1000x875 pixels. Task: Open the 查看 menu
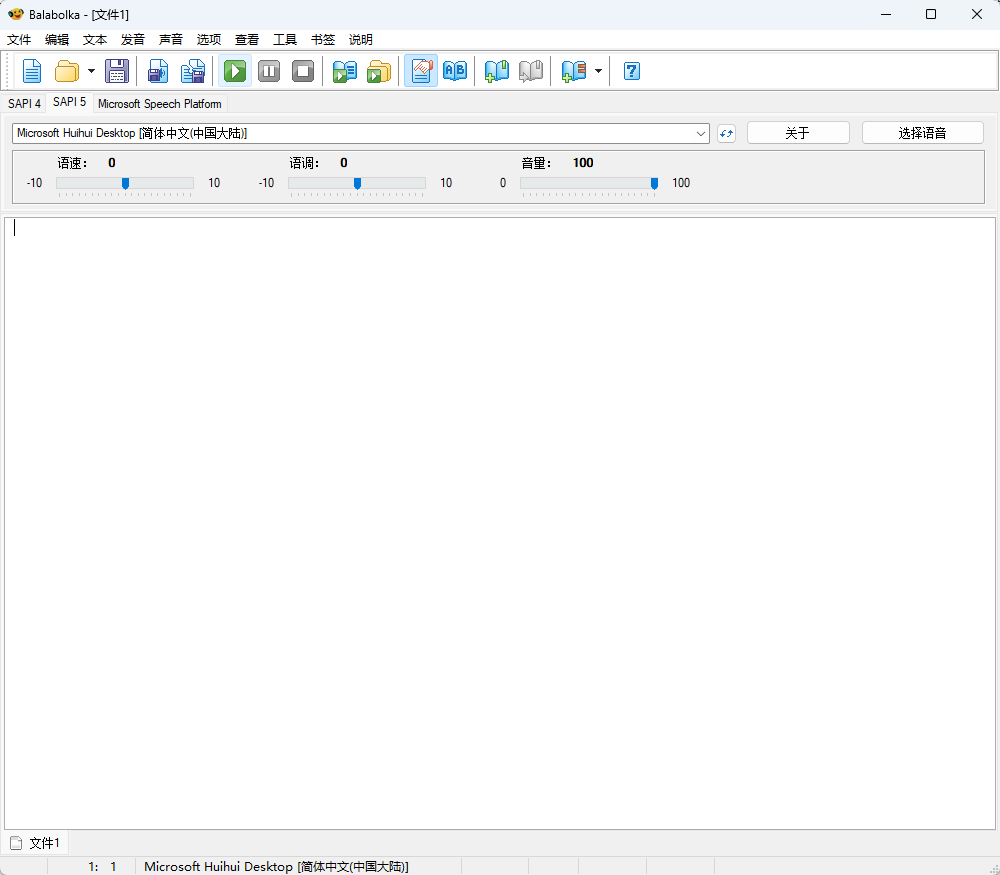[x=247, y=40]
